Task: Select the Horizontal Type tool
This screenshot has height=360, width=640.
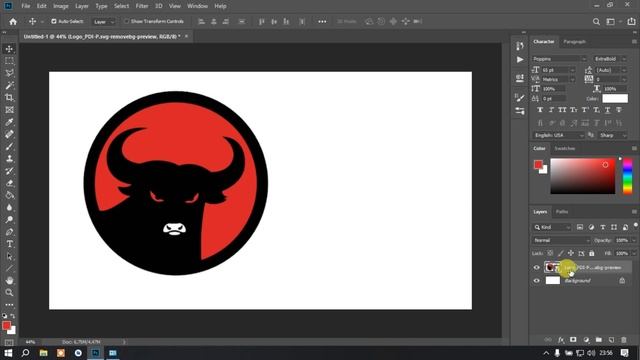Action: tap(9, 244)
